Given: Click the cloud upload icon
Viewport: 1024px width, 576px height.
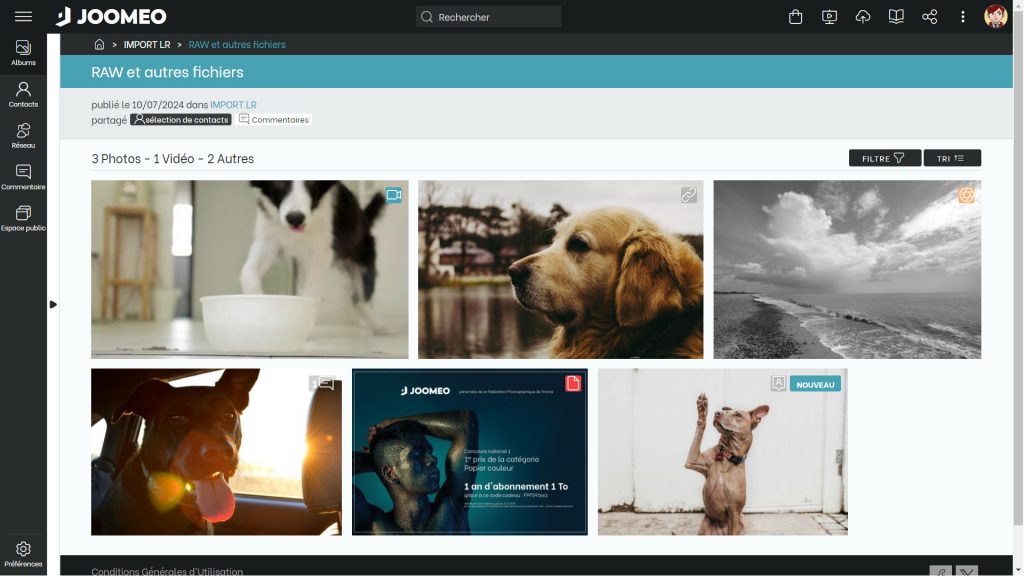Looking at the screenshot, I should [863, 17].
